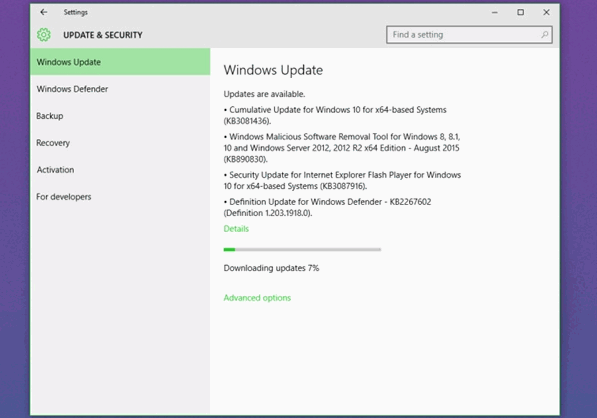The image size is (597, 418).
Task: Minimize the Settings window
Action: coord(495,13)
